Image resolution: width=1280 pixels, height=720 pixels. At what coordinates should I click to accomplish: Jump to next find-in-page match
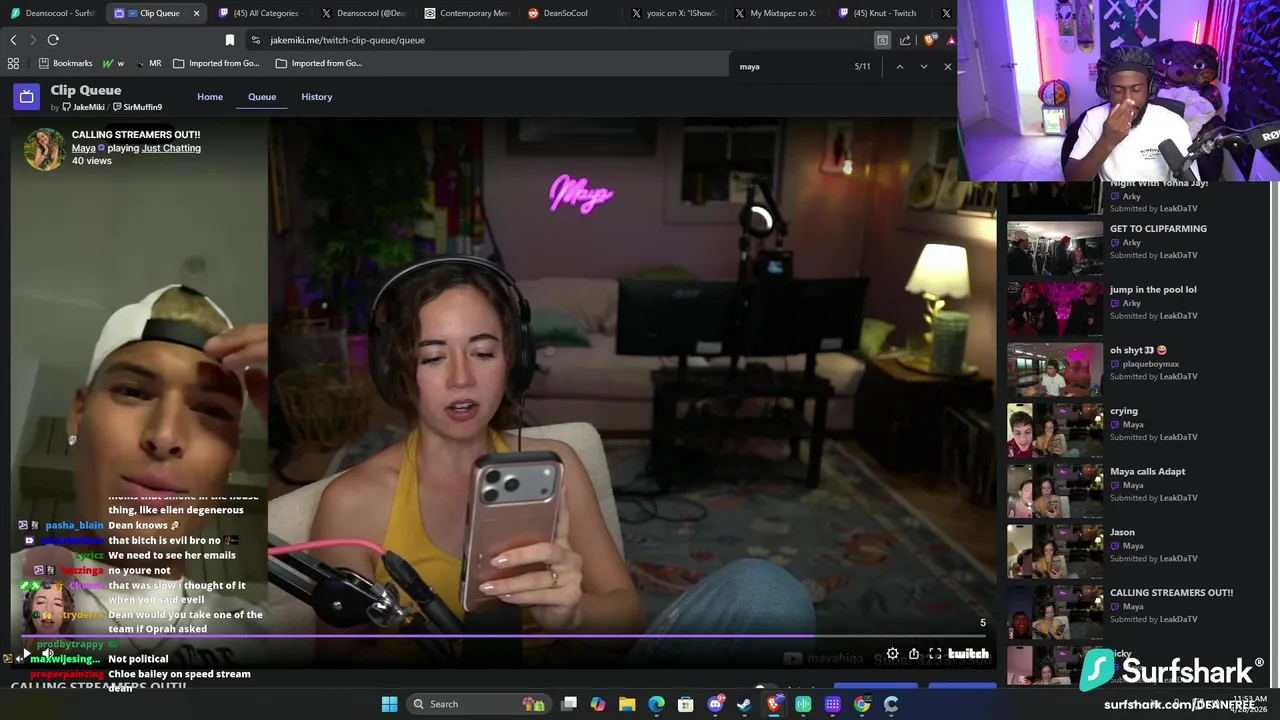923,66
